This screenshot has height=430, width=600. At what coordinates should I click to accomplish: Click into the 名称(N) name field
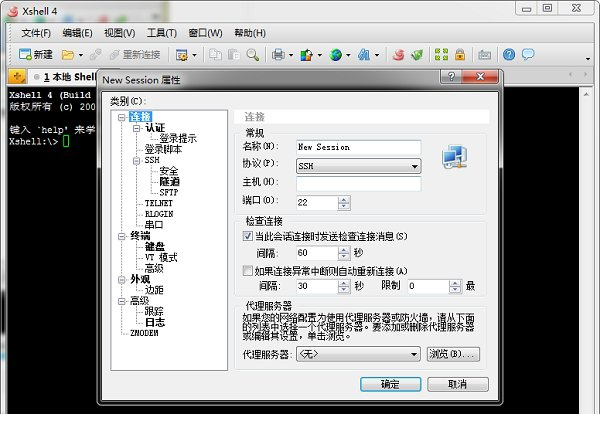point(359,147)
